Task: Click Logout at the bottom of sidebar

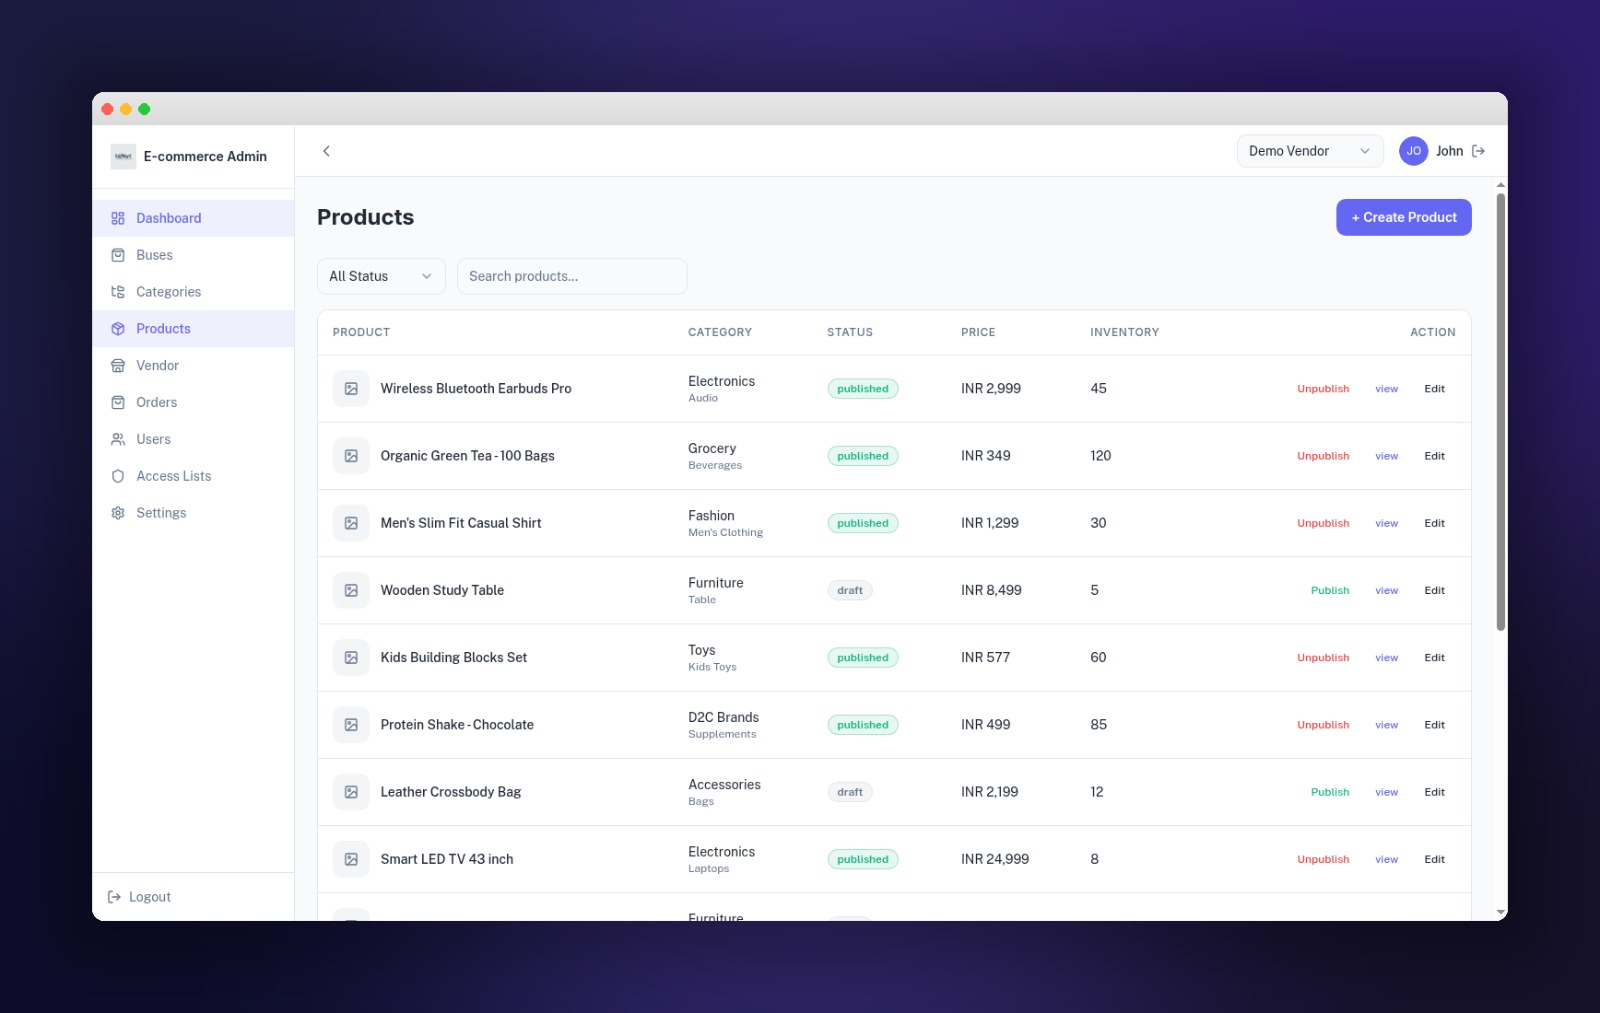Action: pos(140,896)
